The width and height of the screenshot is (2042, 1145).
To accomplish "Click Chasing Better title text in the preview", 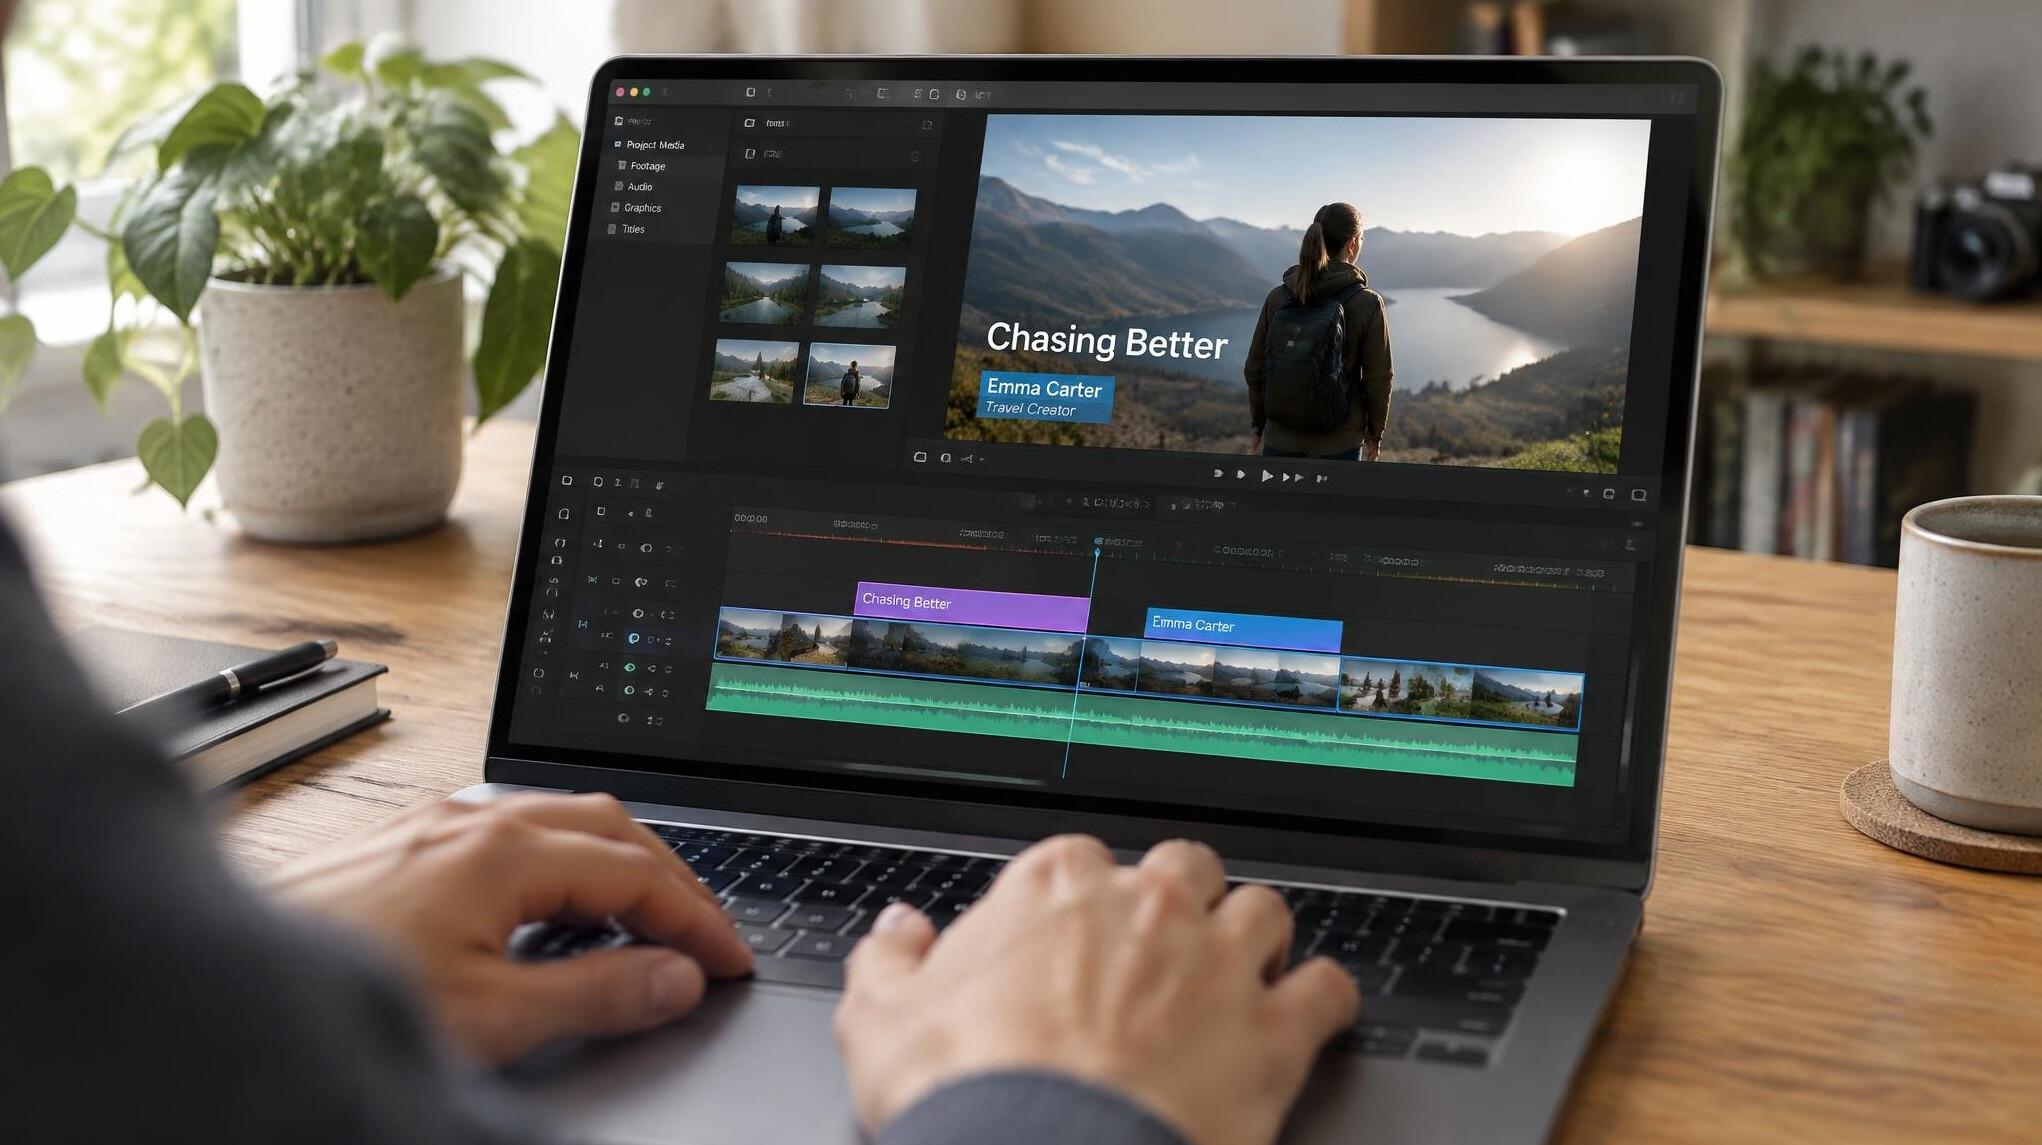I will point(1106,341).
